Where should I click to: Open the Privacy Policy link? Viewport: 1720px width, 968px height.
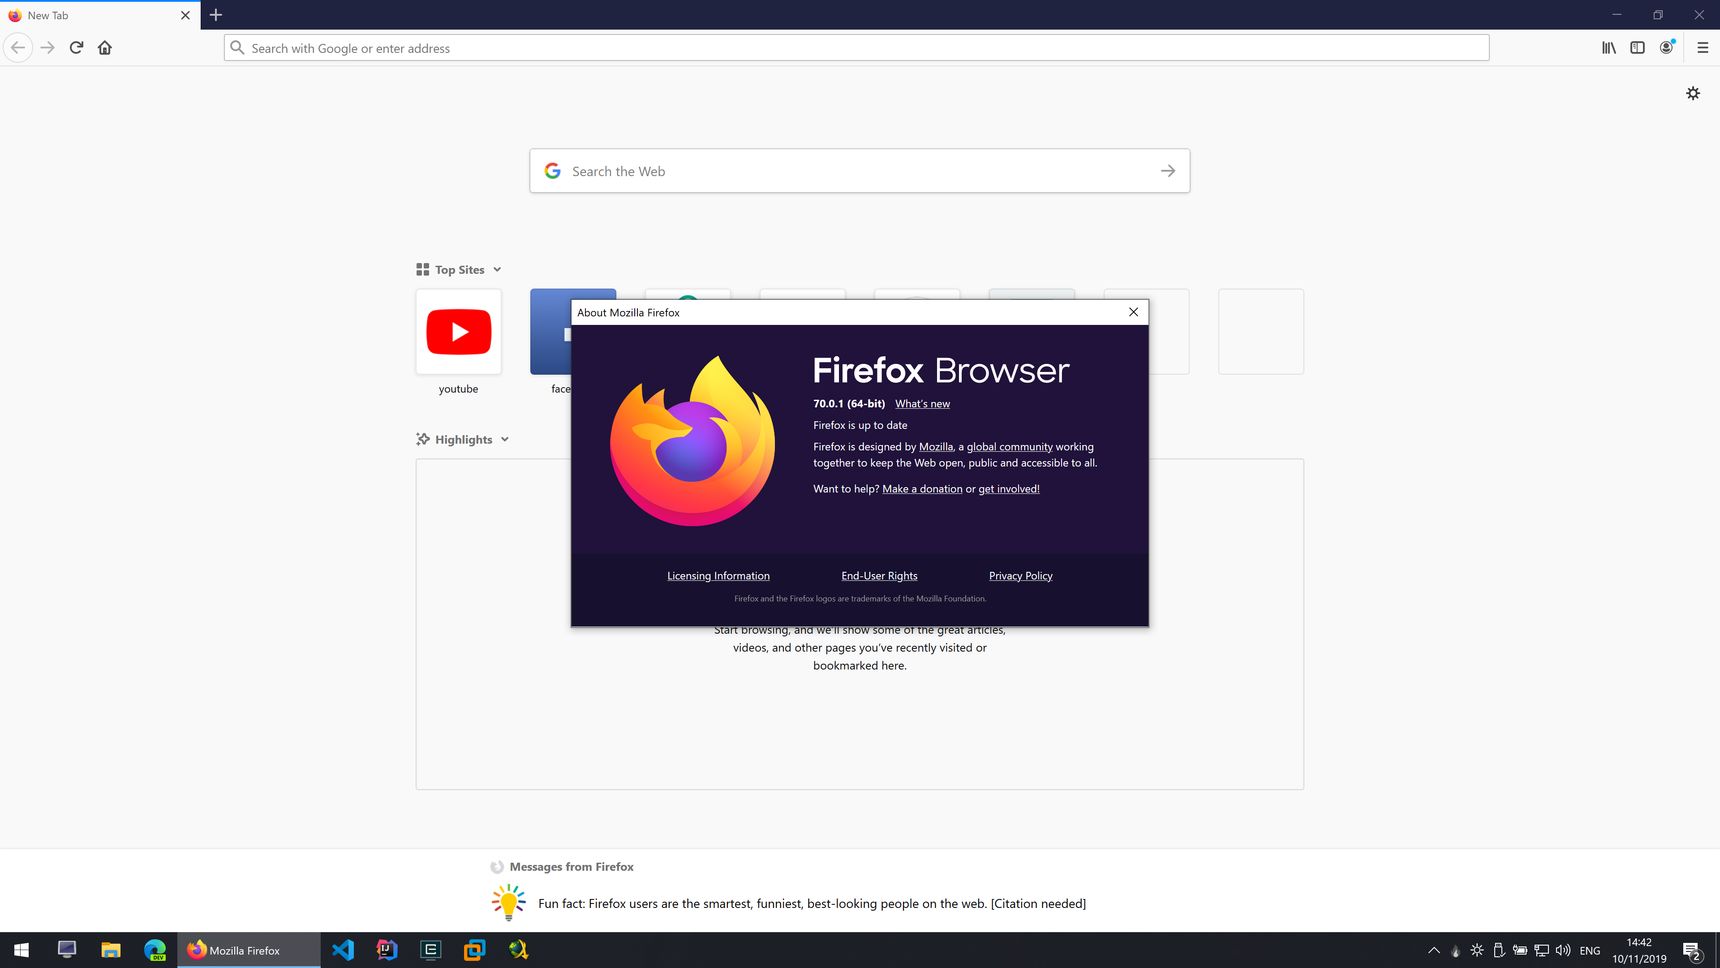click(x=1020, y=576)
